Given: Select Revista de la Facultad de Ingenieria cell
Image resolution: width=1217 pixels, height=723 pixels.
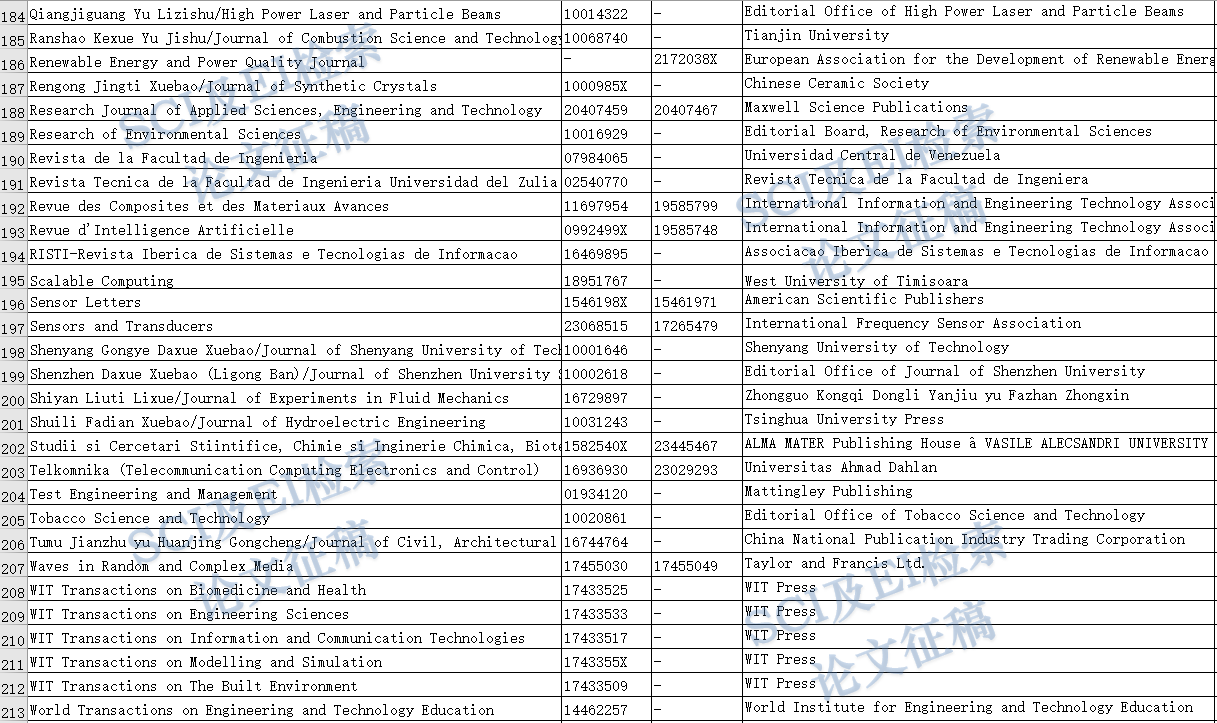Looking at the screenshot, I should (173, 158).
